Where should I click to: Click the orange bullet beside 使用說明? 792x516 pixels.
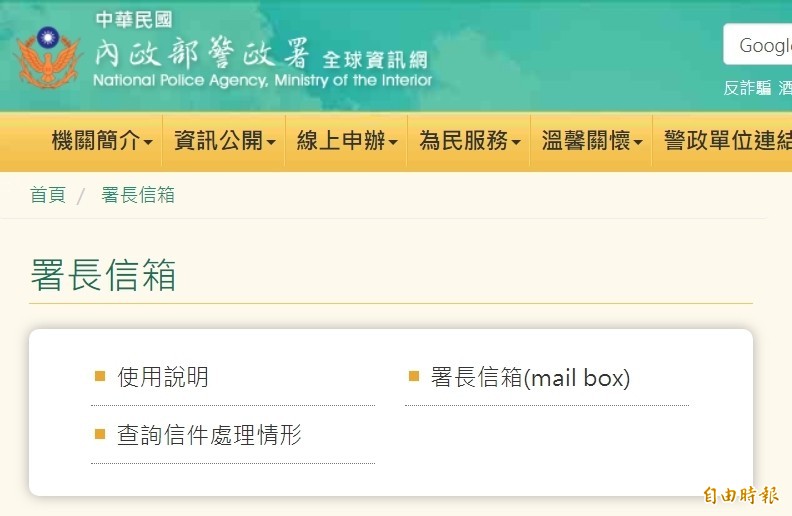[x=100, y=376]
